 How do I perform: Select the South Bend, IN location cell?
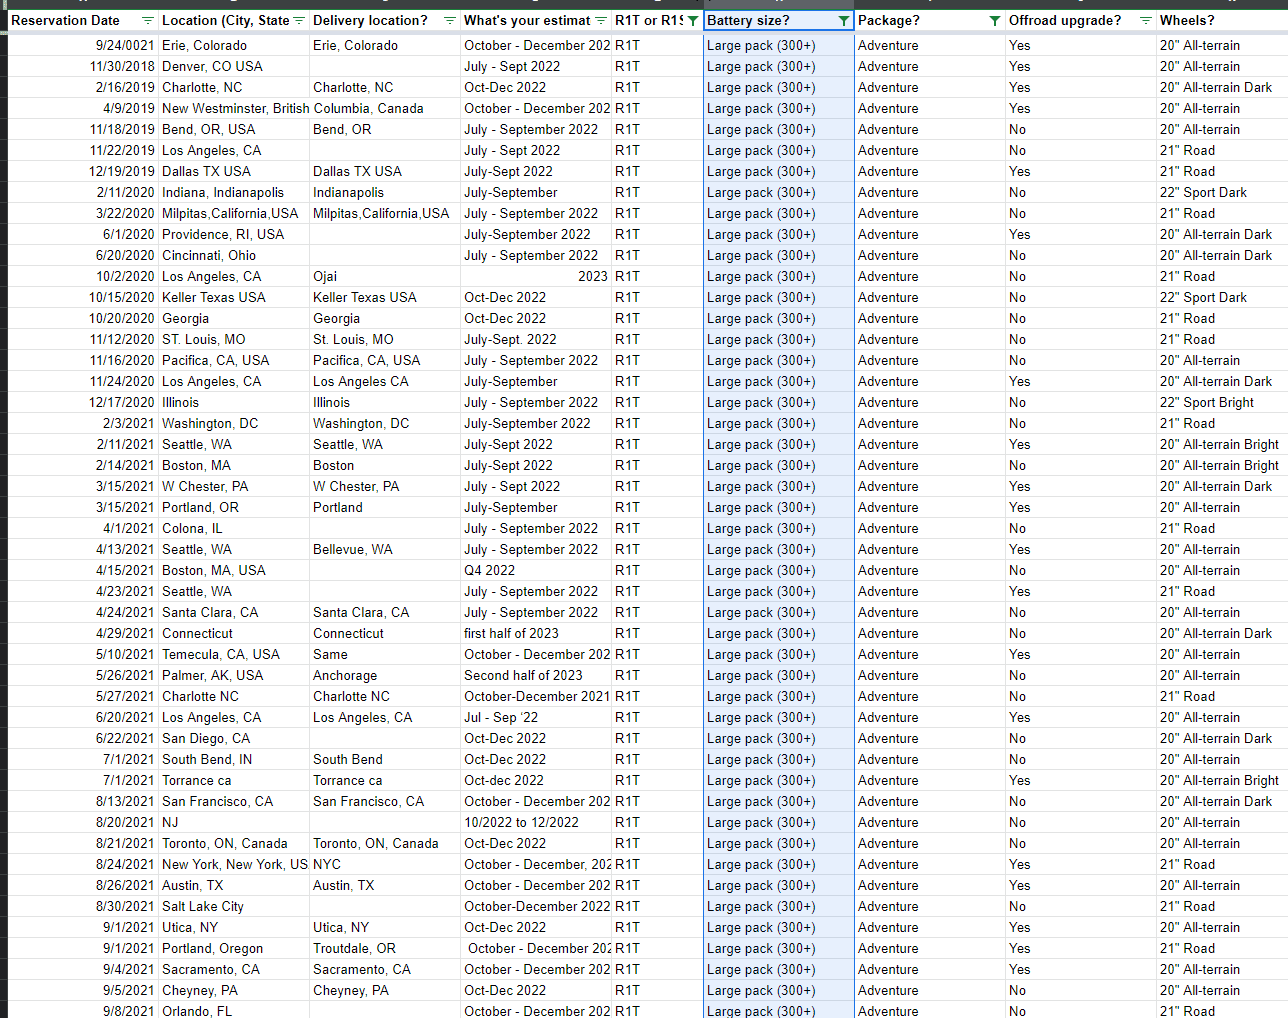(x=234, y=760)
